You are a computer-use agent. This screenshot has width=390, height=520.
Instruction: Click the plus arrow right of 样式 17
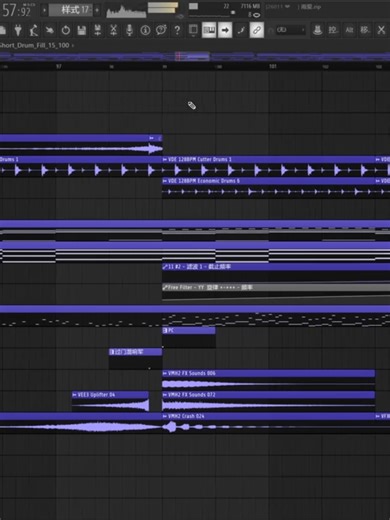click(97, 10)
